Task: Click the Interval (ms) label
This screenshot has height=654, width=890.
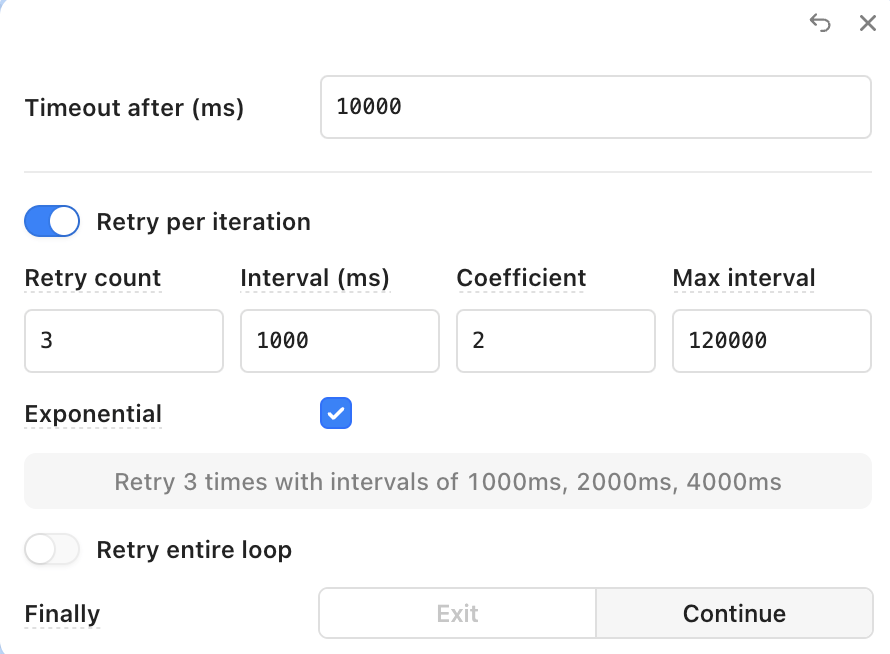Action: pos(315,278)
